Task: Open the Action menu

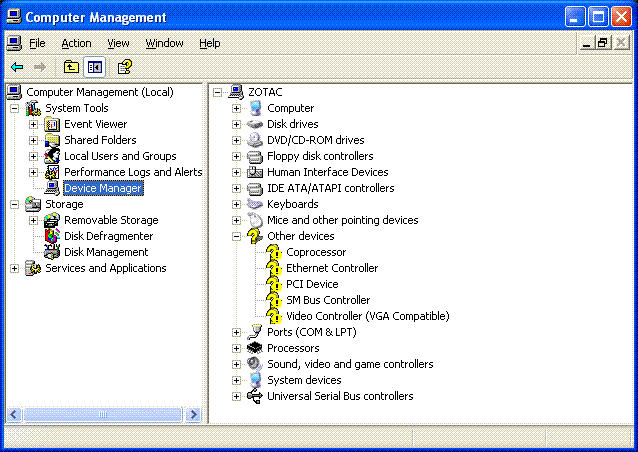Action: click(x=76, y=43)
